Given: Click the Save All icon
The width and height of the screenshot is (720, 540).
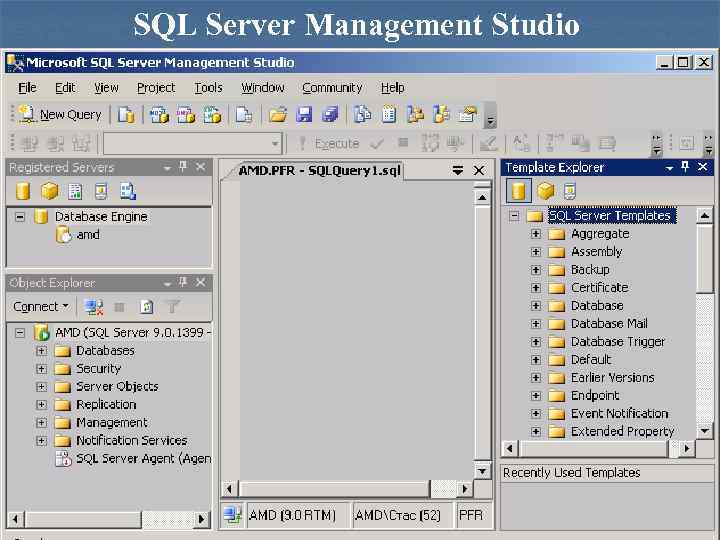Looking at the screenshot, I should [x=330, y=115].
